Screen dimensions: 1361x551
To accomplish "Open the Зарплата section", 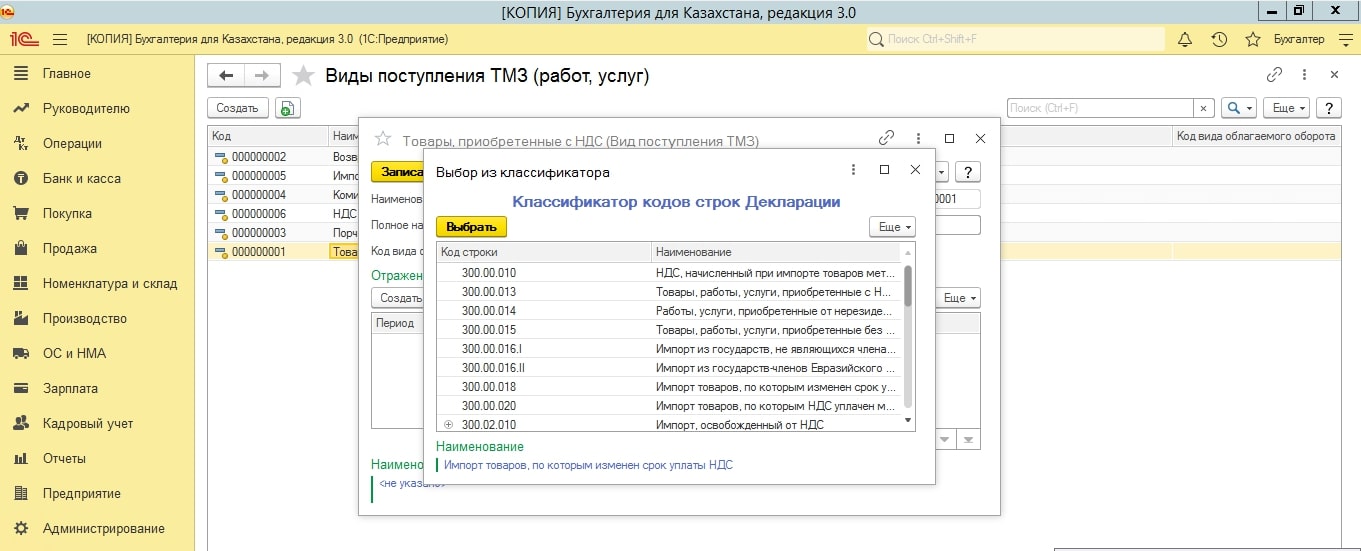I will pos(70,388).
